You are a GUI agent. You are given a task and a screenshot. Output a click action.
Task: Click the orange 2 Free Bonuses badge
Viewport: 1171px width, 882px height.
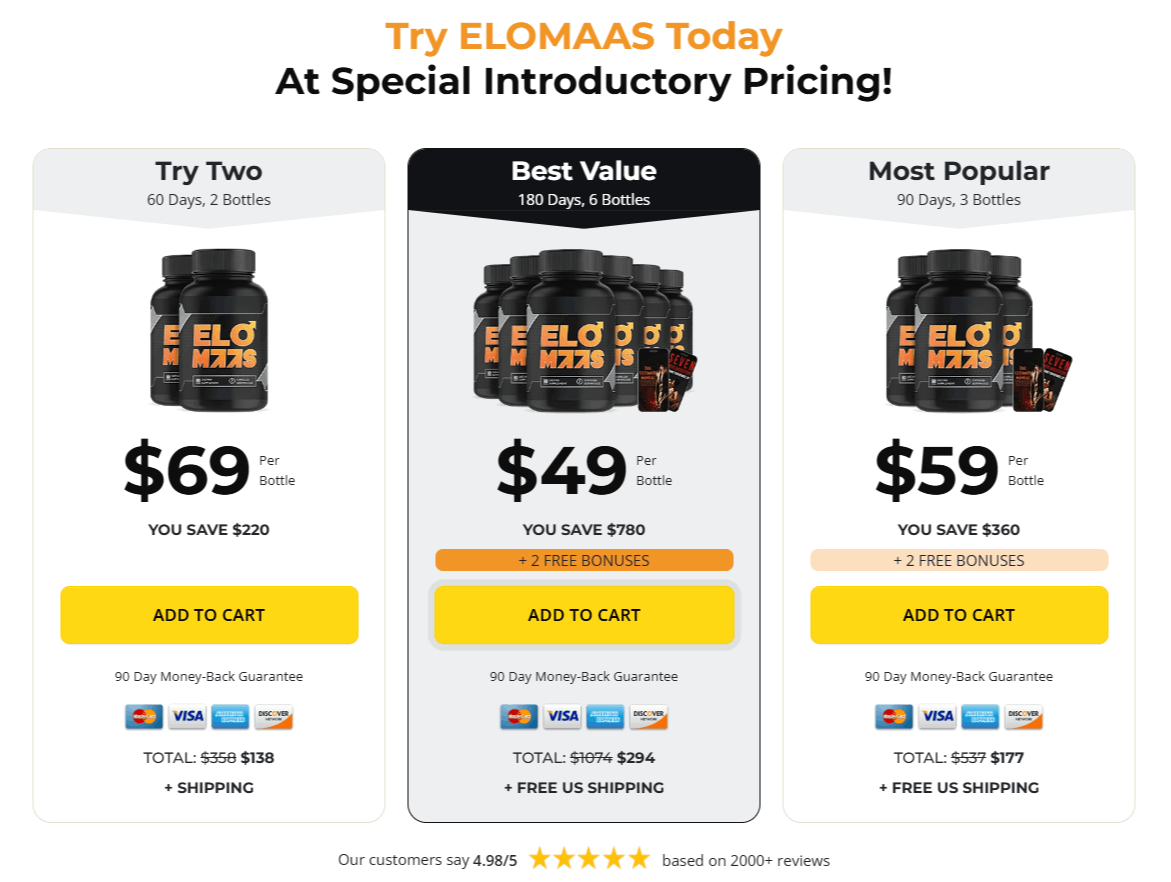click(584, 560)
